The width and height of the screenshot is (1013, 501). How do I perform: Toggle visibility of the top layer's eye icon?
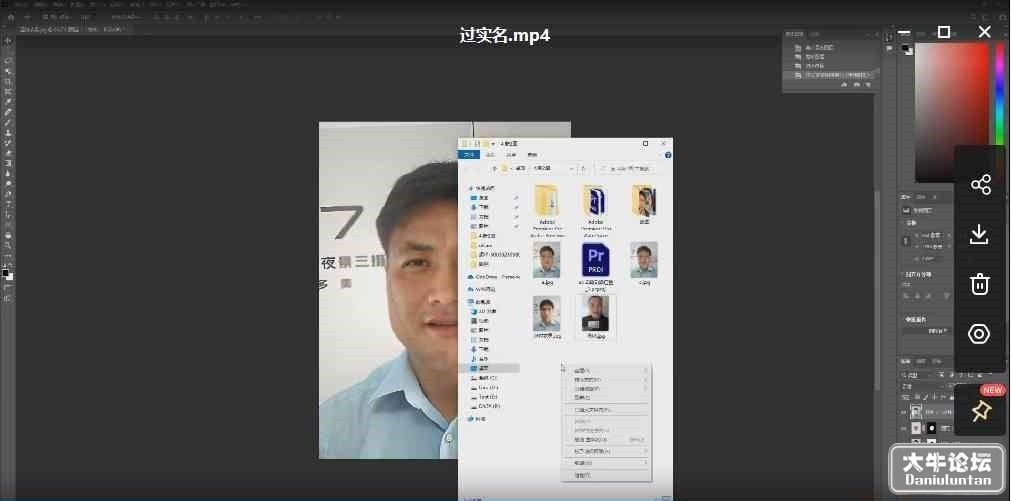(904, 412)
